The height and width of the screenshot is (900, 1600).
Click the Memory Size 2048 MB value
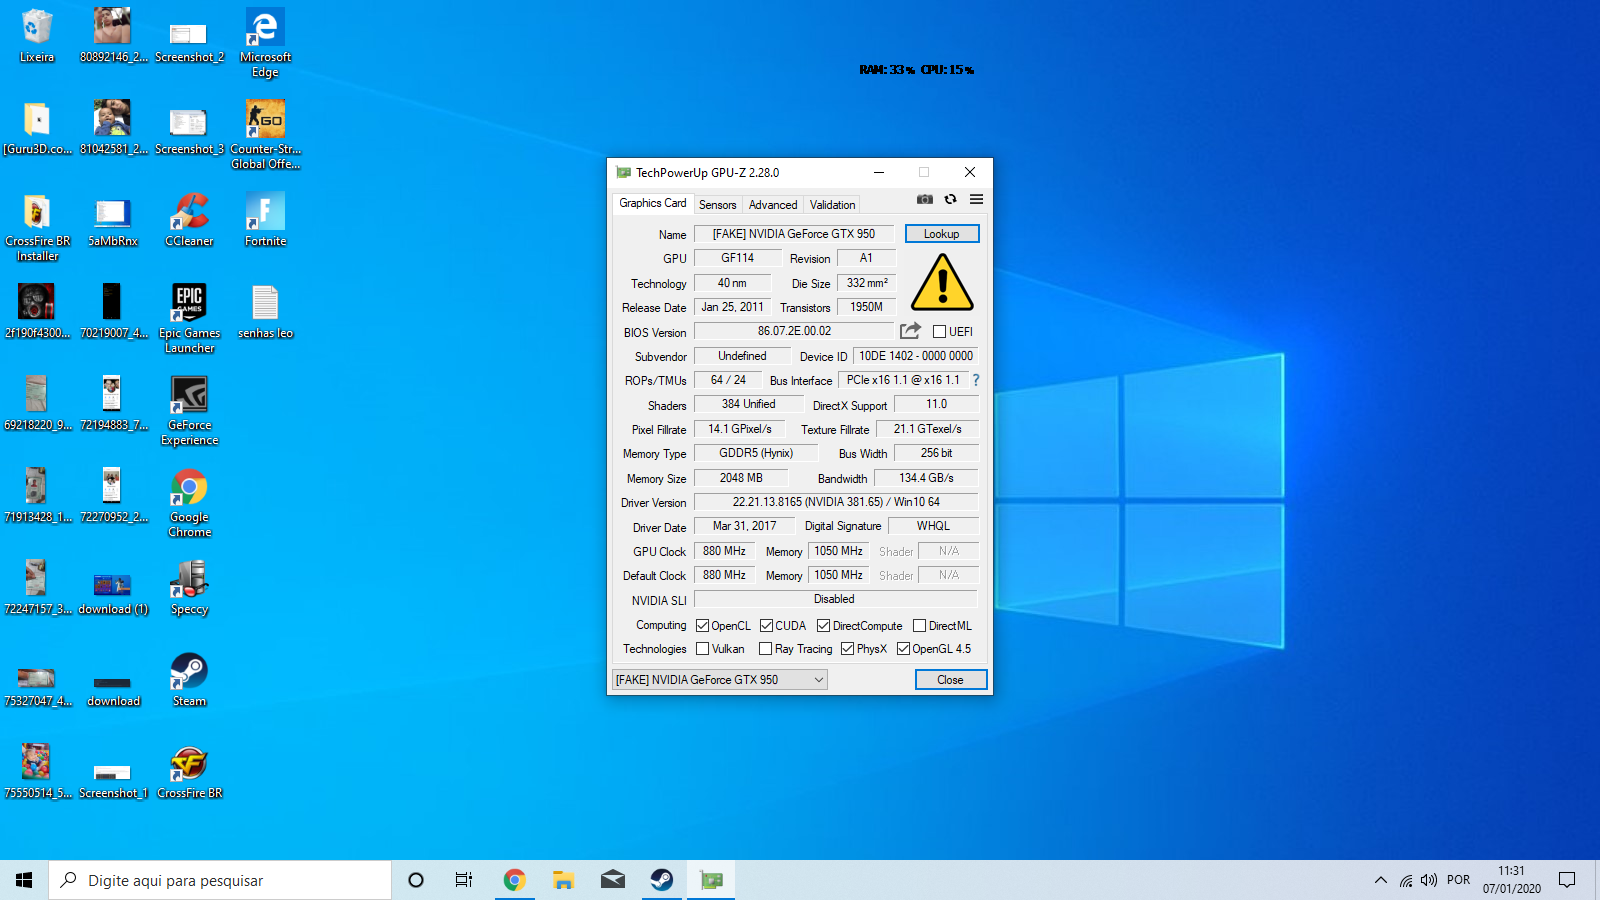[x=741, y=478]
